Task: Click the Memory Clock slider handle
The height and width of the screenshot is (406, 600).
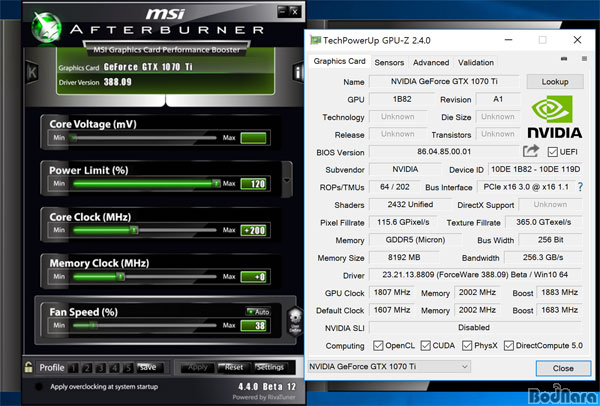Action: point(121,276)
